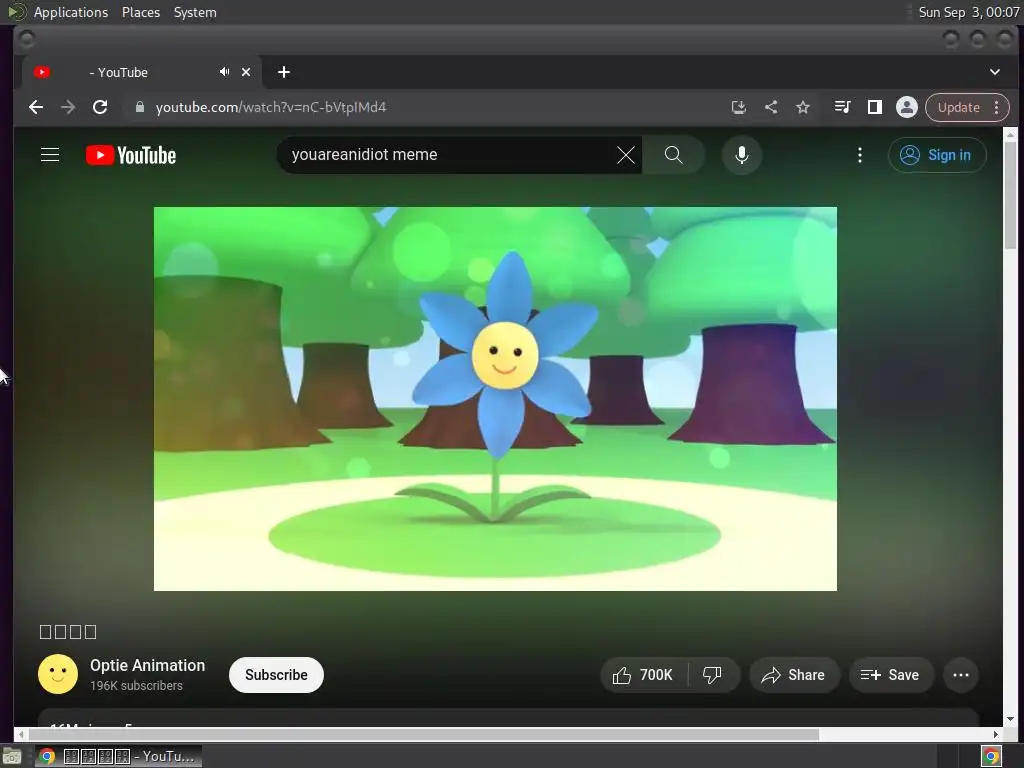Click the Update button in Chrome toolbar
The image size is (1024, 768).
(x=959, y=107)
